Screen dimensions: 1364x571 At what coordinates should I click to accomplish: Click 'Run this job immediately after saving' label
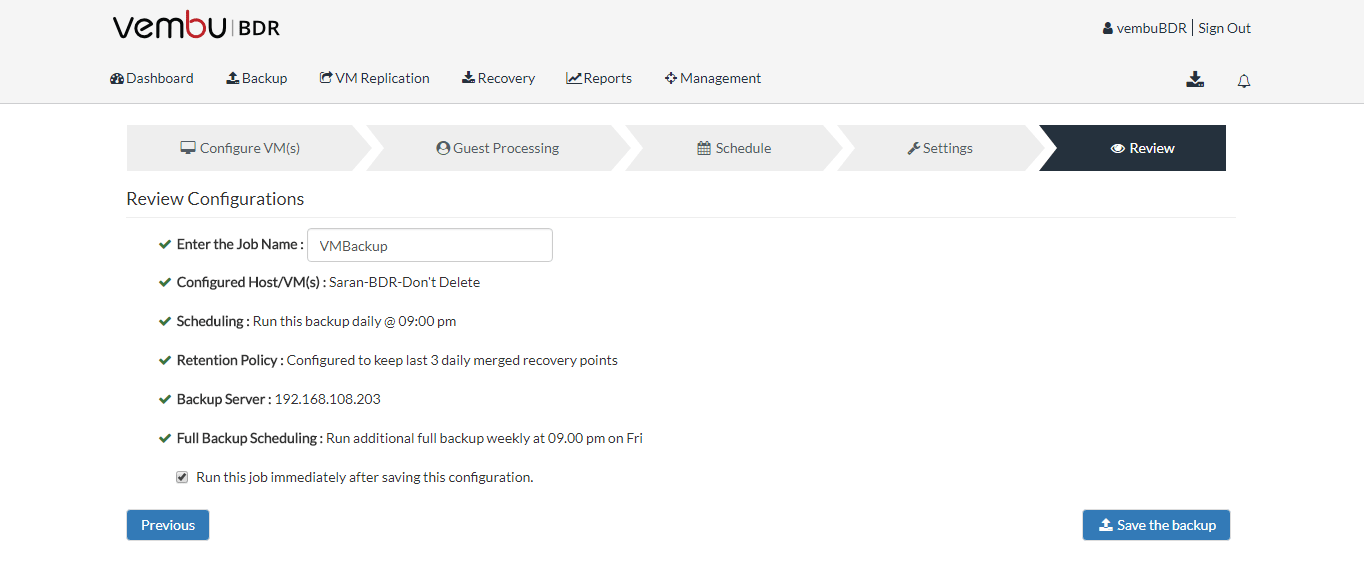click(x=365, y=477)
